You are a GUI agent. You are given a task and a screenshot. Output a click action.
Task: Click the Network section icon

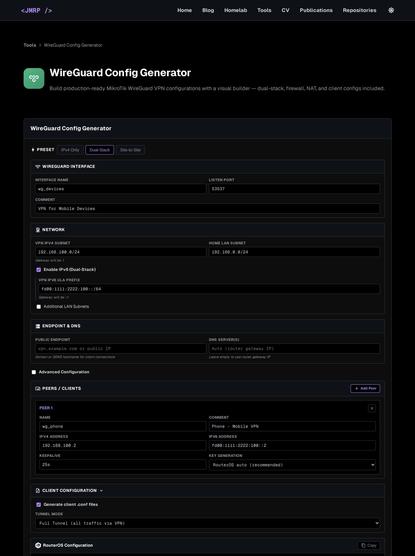(x=38, y=230)
